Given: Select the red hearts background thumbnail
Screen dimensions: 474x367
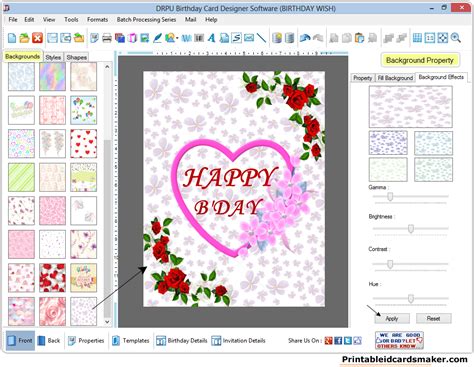Looking at the screenshot, I should pyautogui.click(x=84, y=144).
